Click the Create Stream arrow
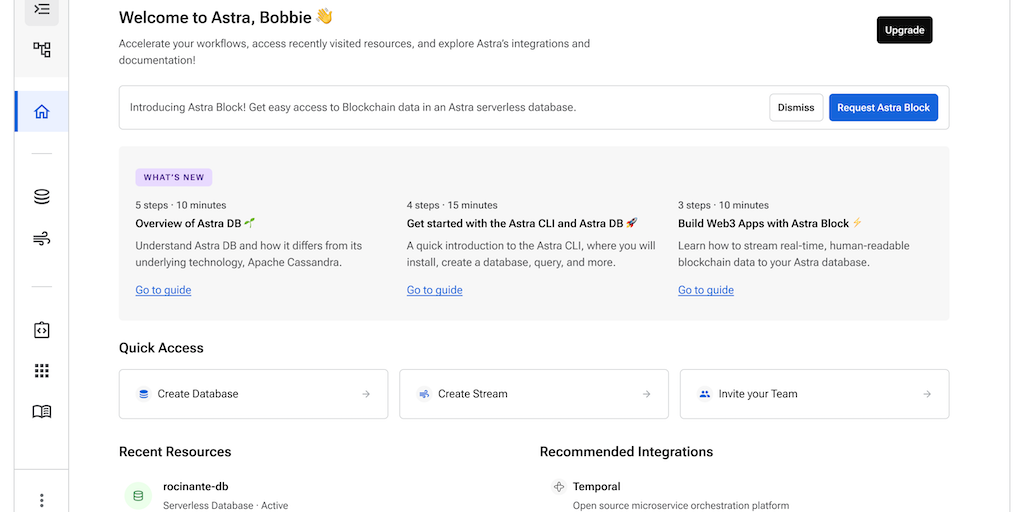Viewport: 1024px width, 512px height. pos(647,394)
